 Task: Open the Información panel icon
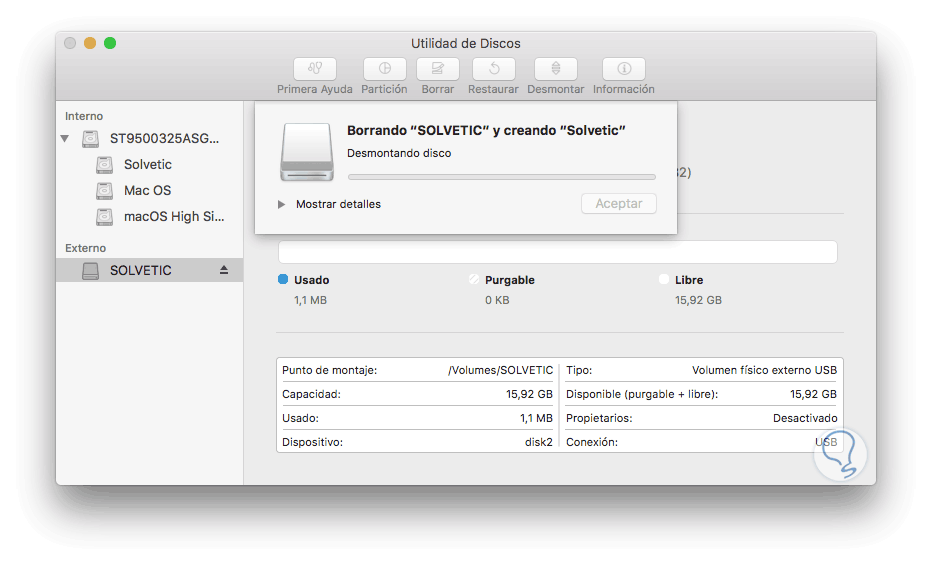coord(624,69)
